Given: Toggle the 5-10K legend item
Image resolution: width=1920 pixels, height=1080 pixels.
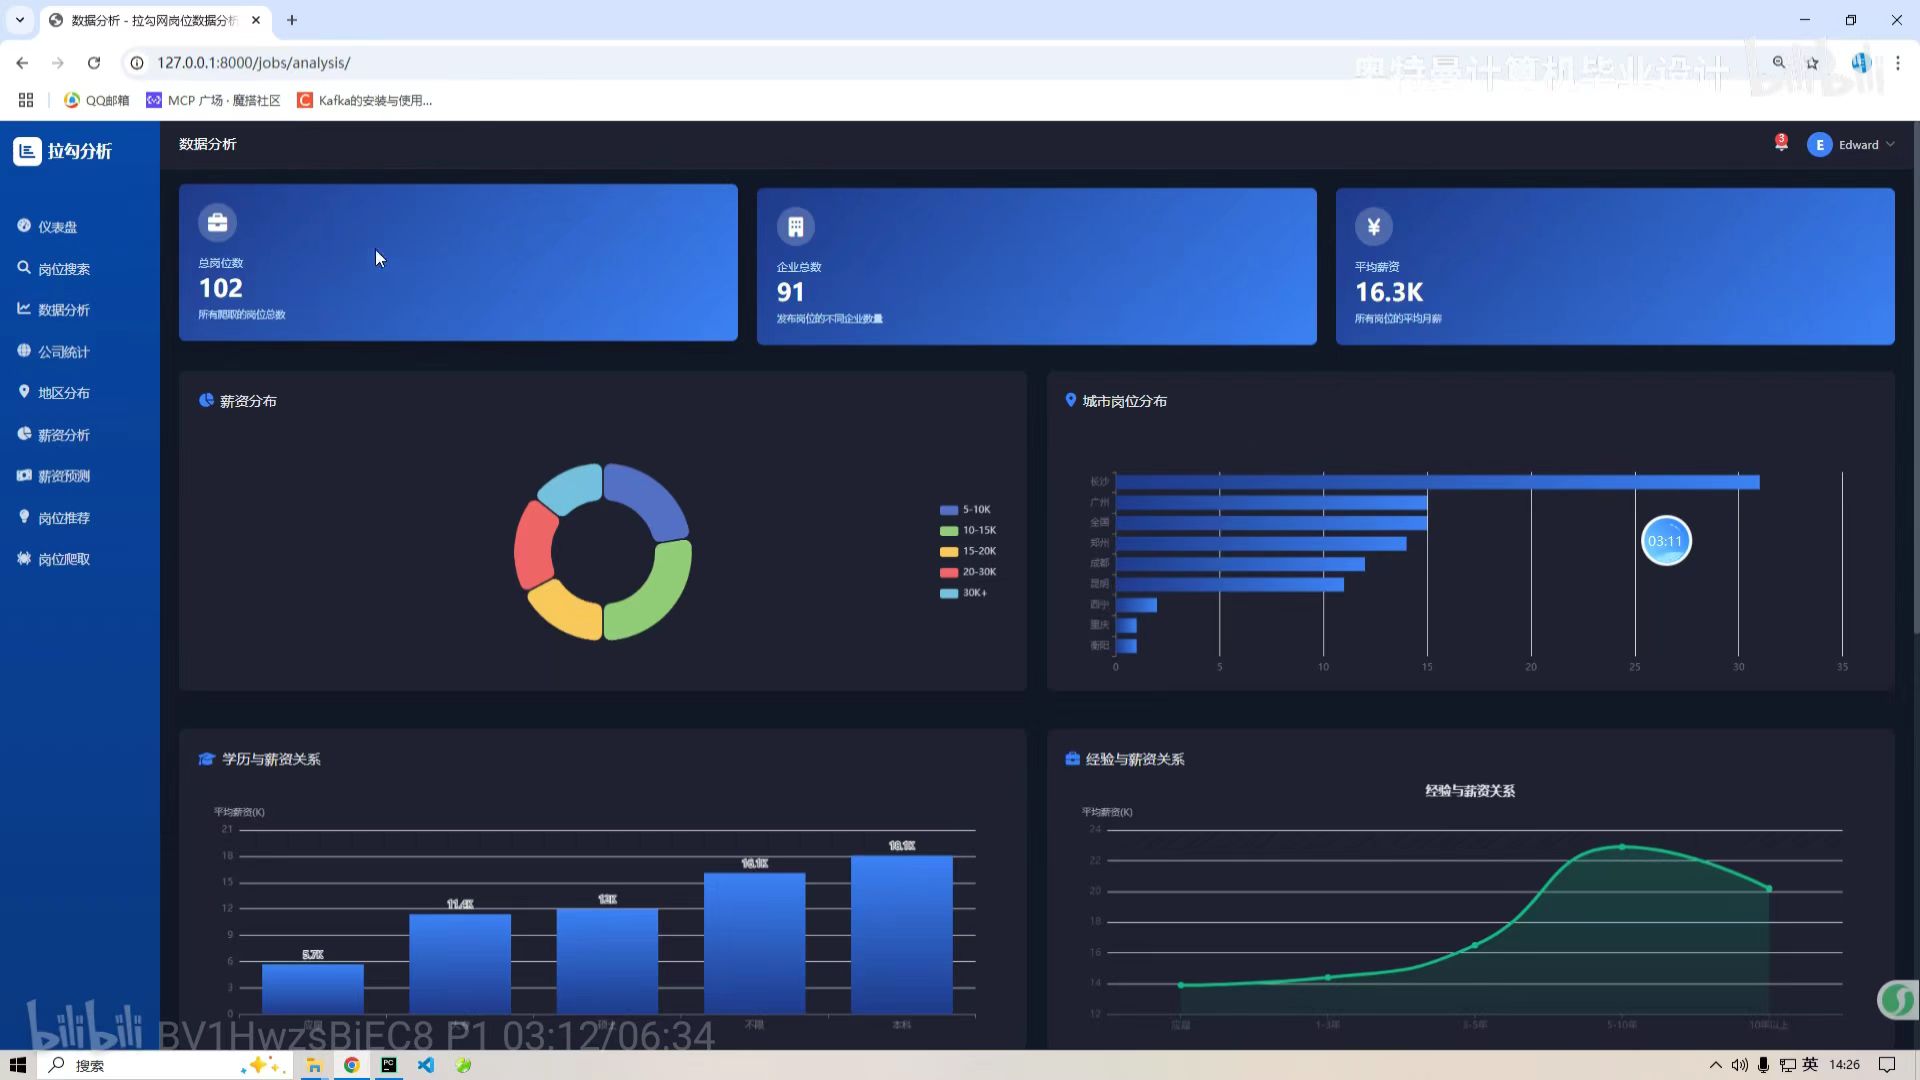Looking at the screenshot, I should 966,510.
